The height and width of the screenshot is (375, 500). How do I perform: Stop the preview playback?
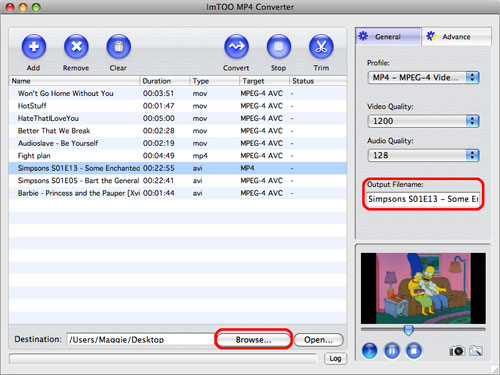414,351
